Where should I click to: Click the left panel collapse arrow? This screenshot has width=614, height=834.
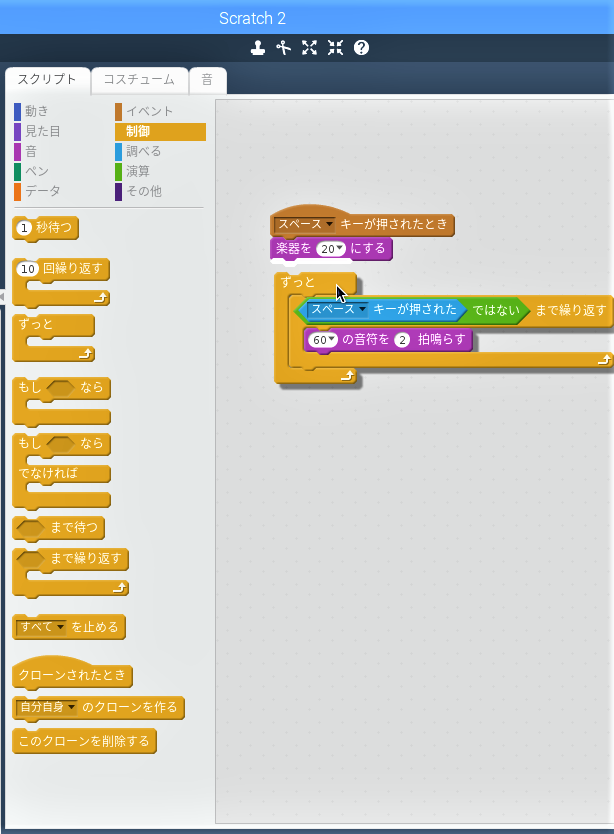pos(2,296)
